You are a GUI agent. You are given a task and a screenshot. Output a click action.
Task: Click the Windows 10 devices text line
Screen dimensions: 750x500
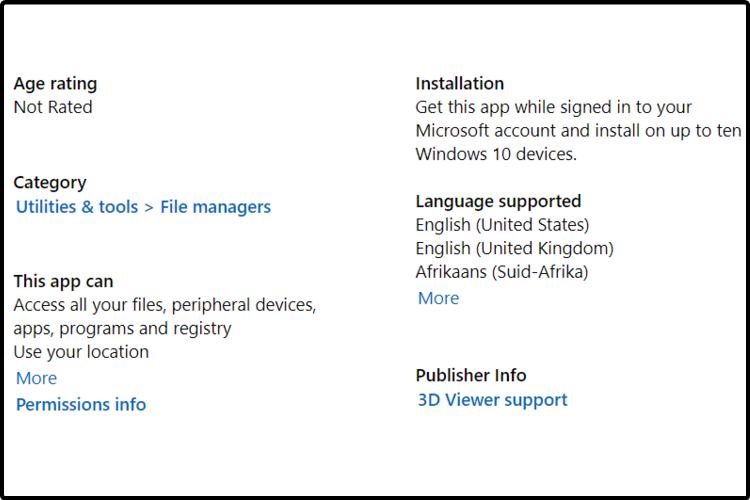[496, 155]
